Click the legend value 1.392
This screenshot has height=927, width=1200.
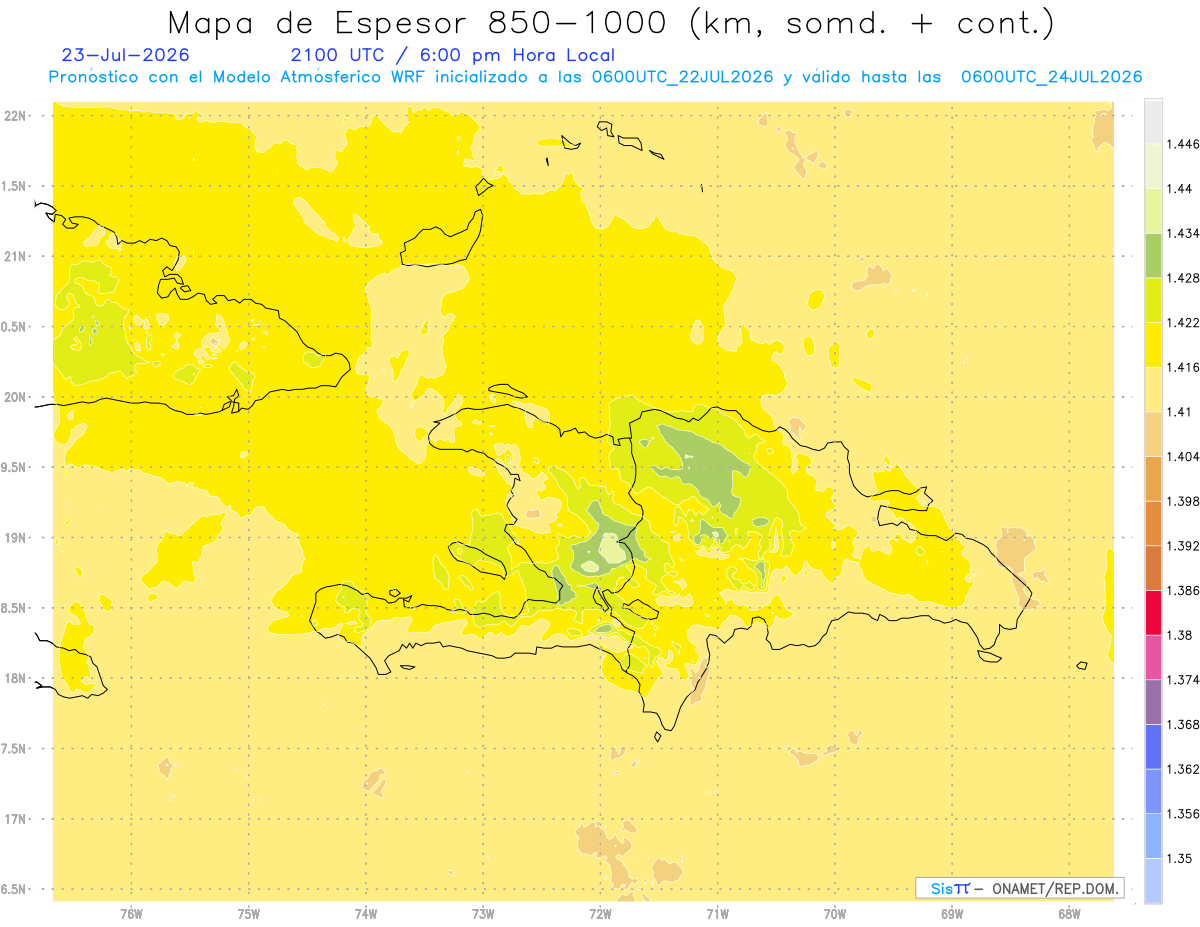[1183, 546]
